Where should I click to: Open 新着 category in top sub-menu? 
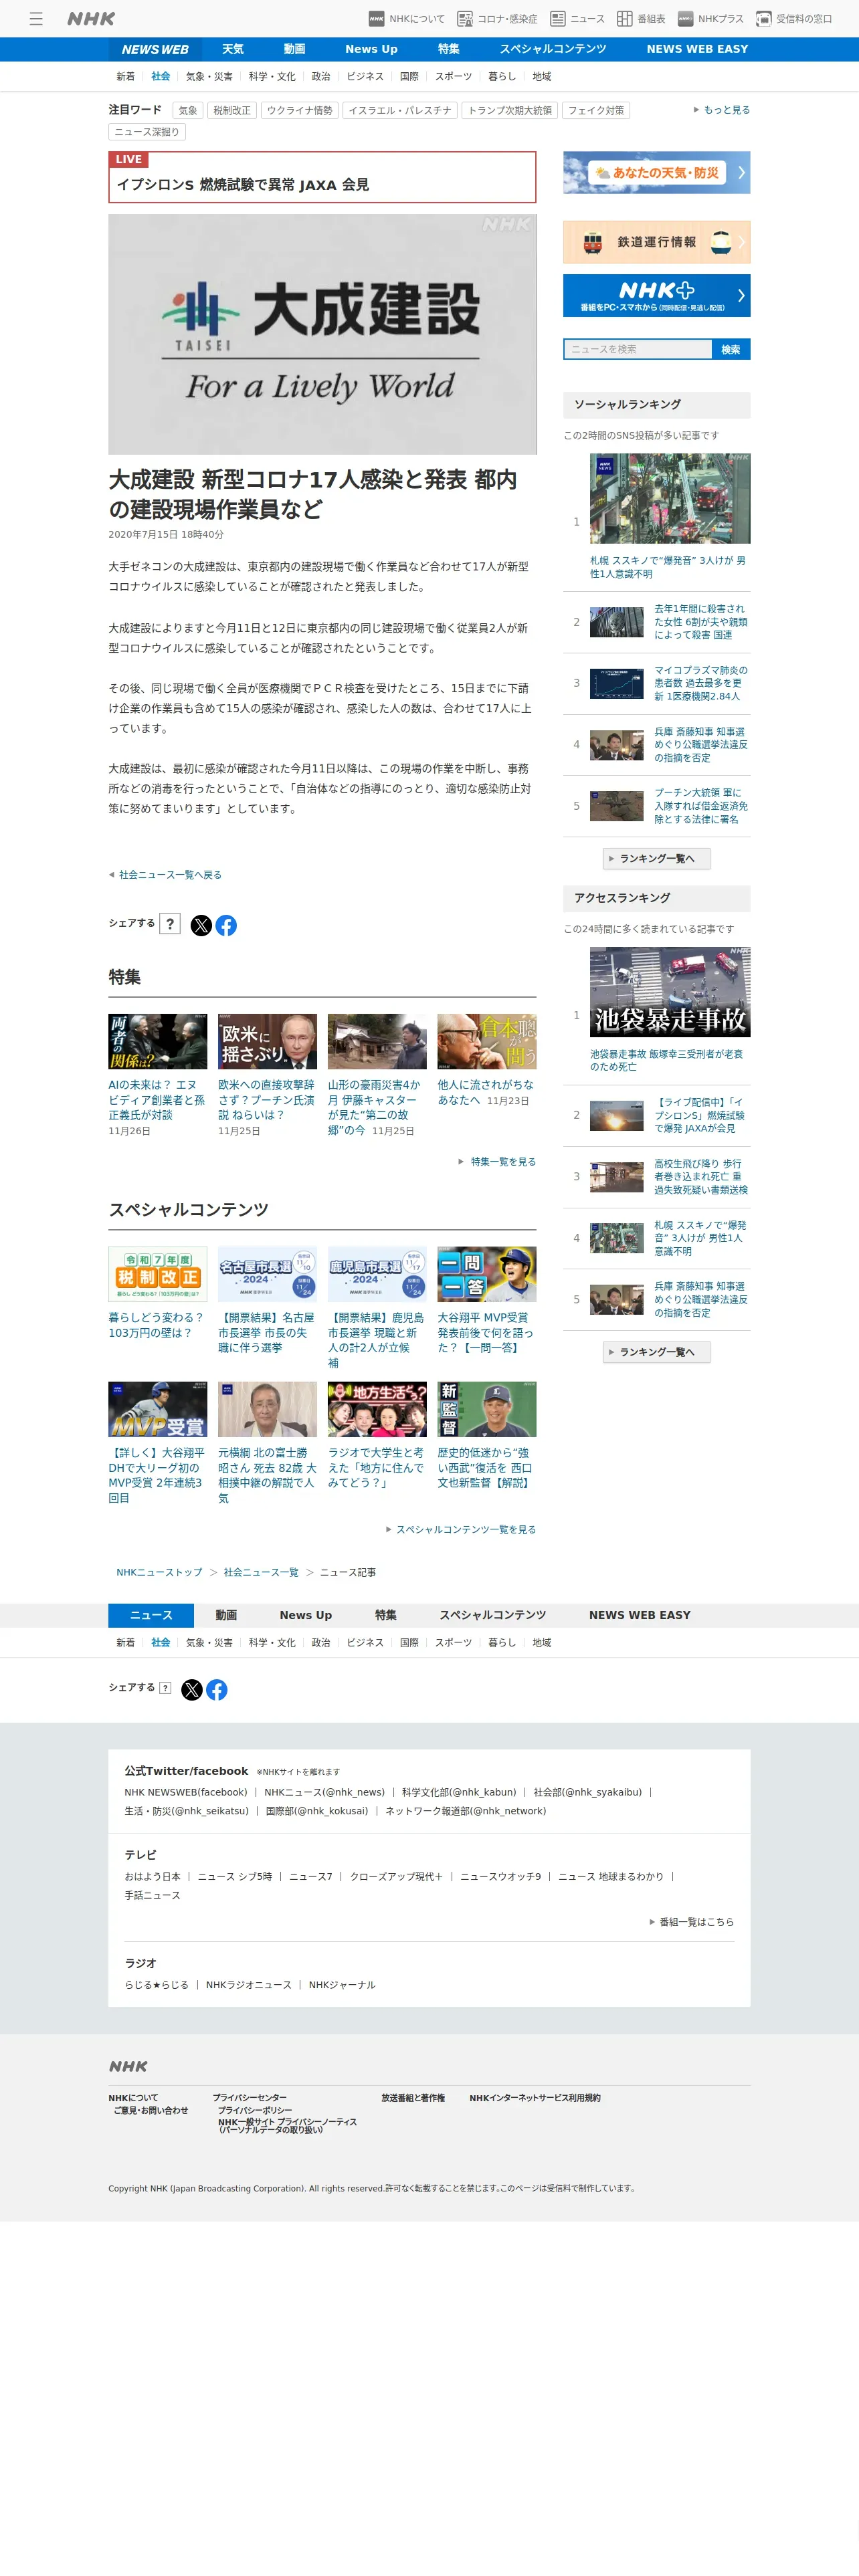point(125,76)
